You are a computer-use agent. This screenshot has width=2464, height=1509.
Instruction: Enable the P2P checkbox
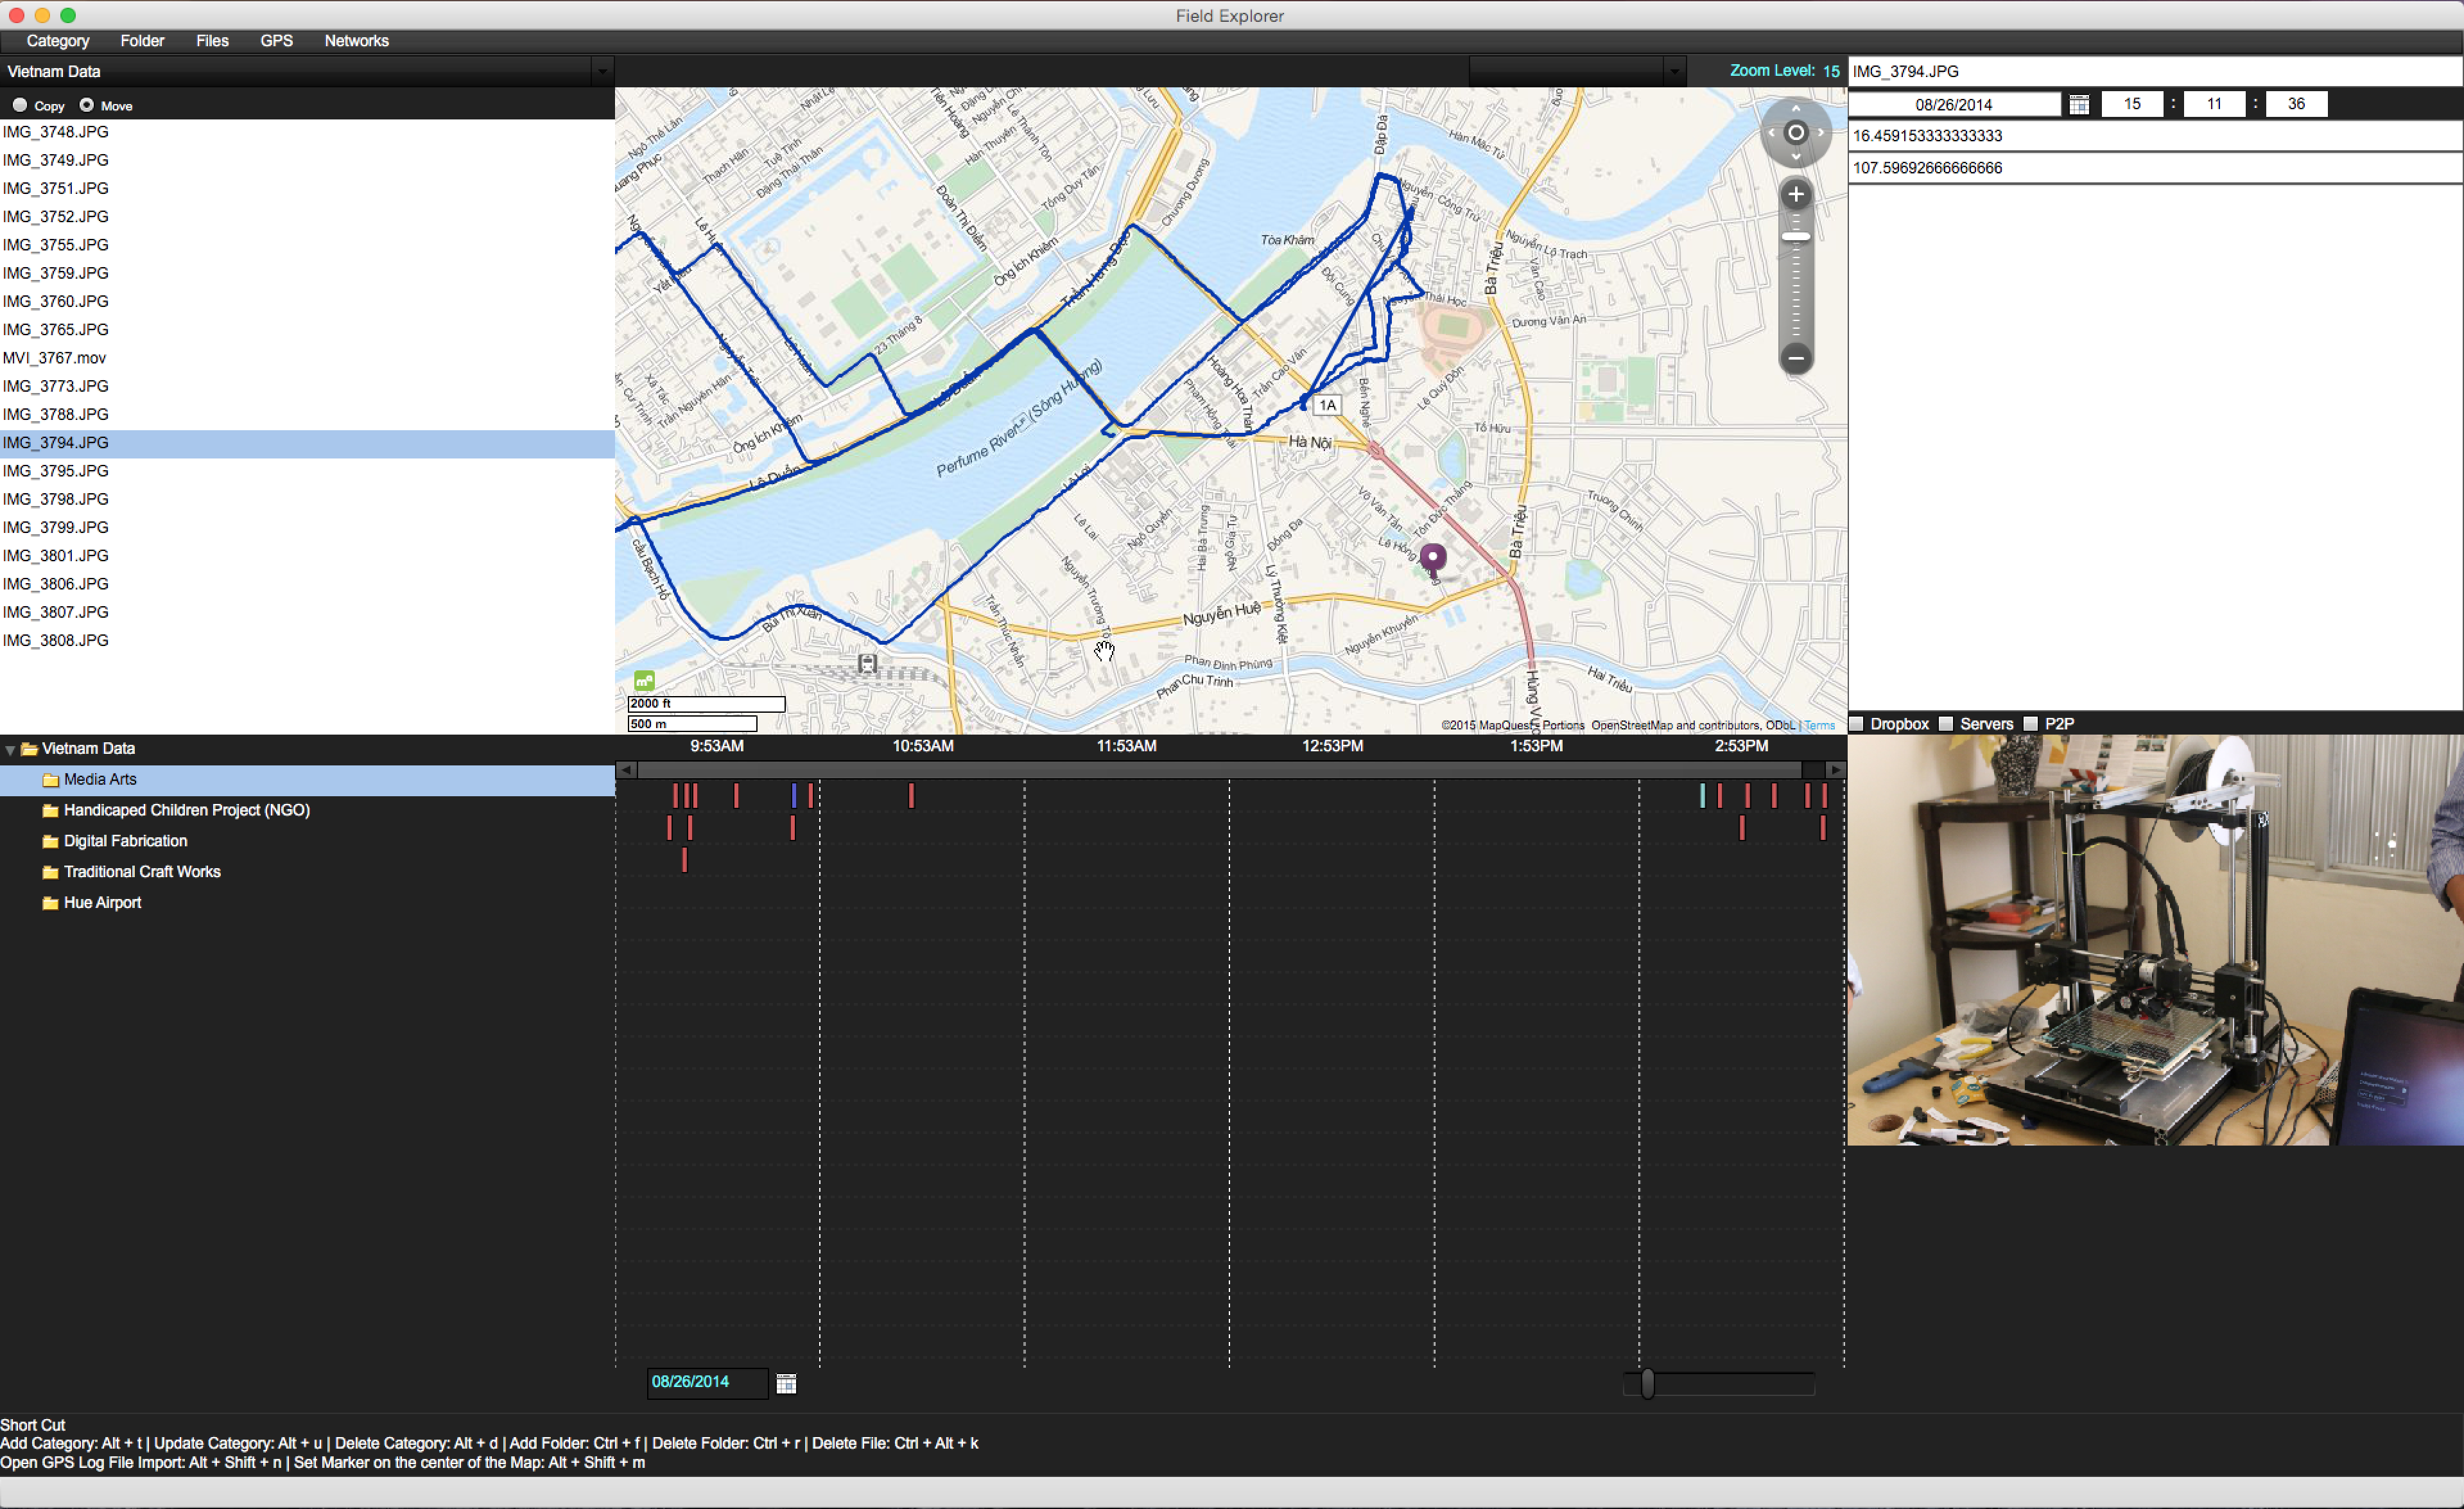[x=2031, y=724]
